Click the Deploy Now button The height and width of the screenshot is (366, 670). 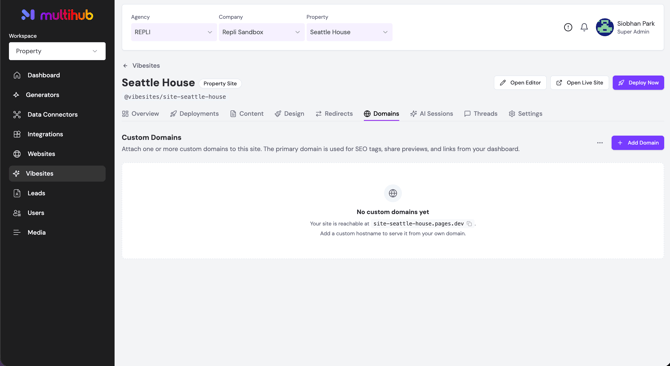[x=638, y=83]
